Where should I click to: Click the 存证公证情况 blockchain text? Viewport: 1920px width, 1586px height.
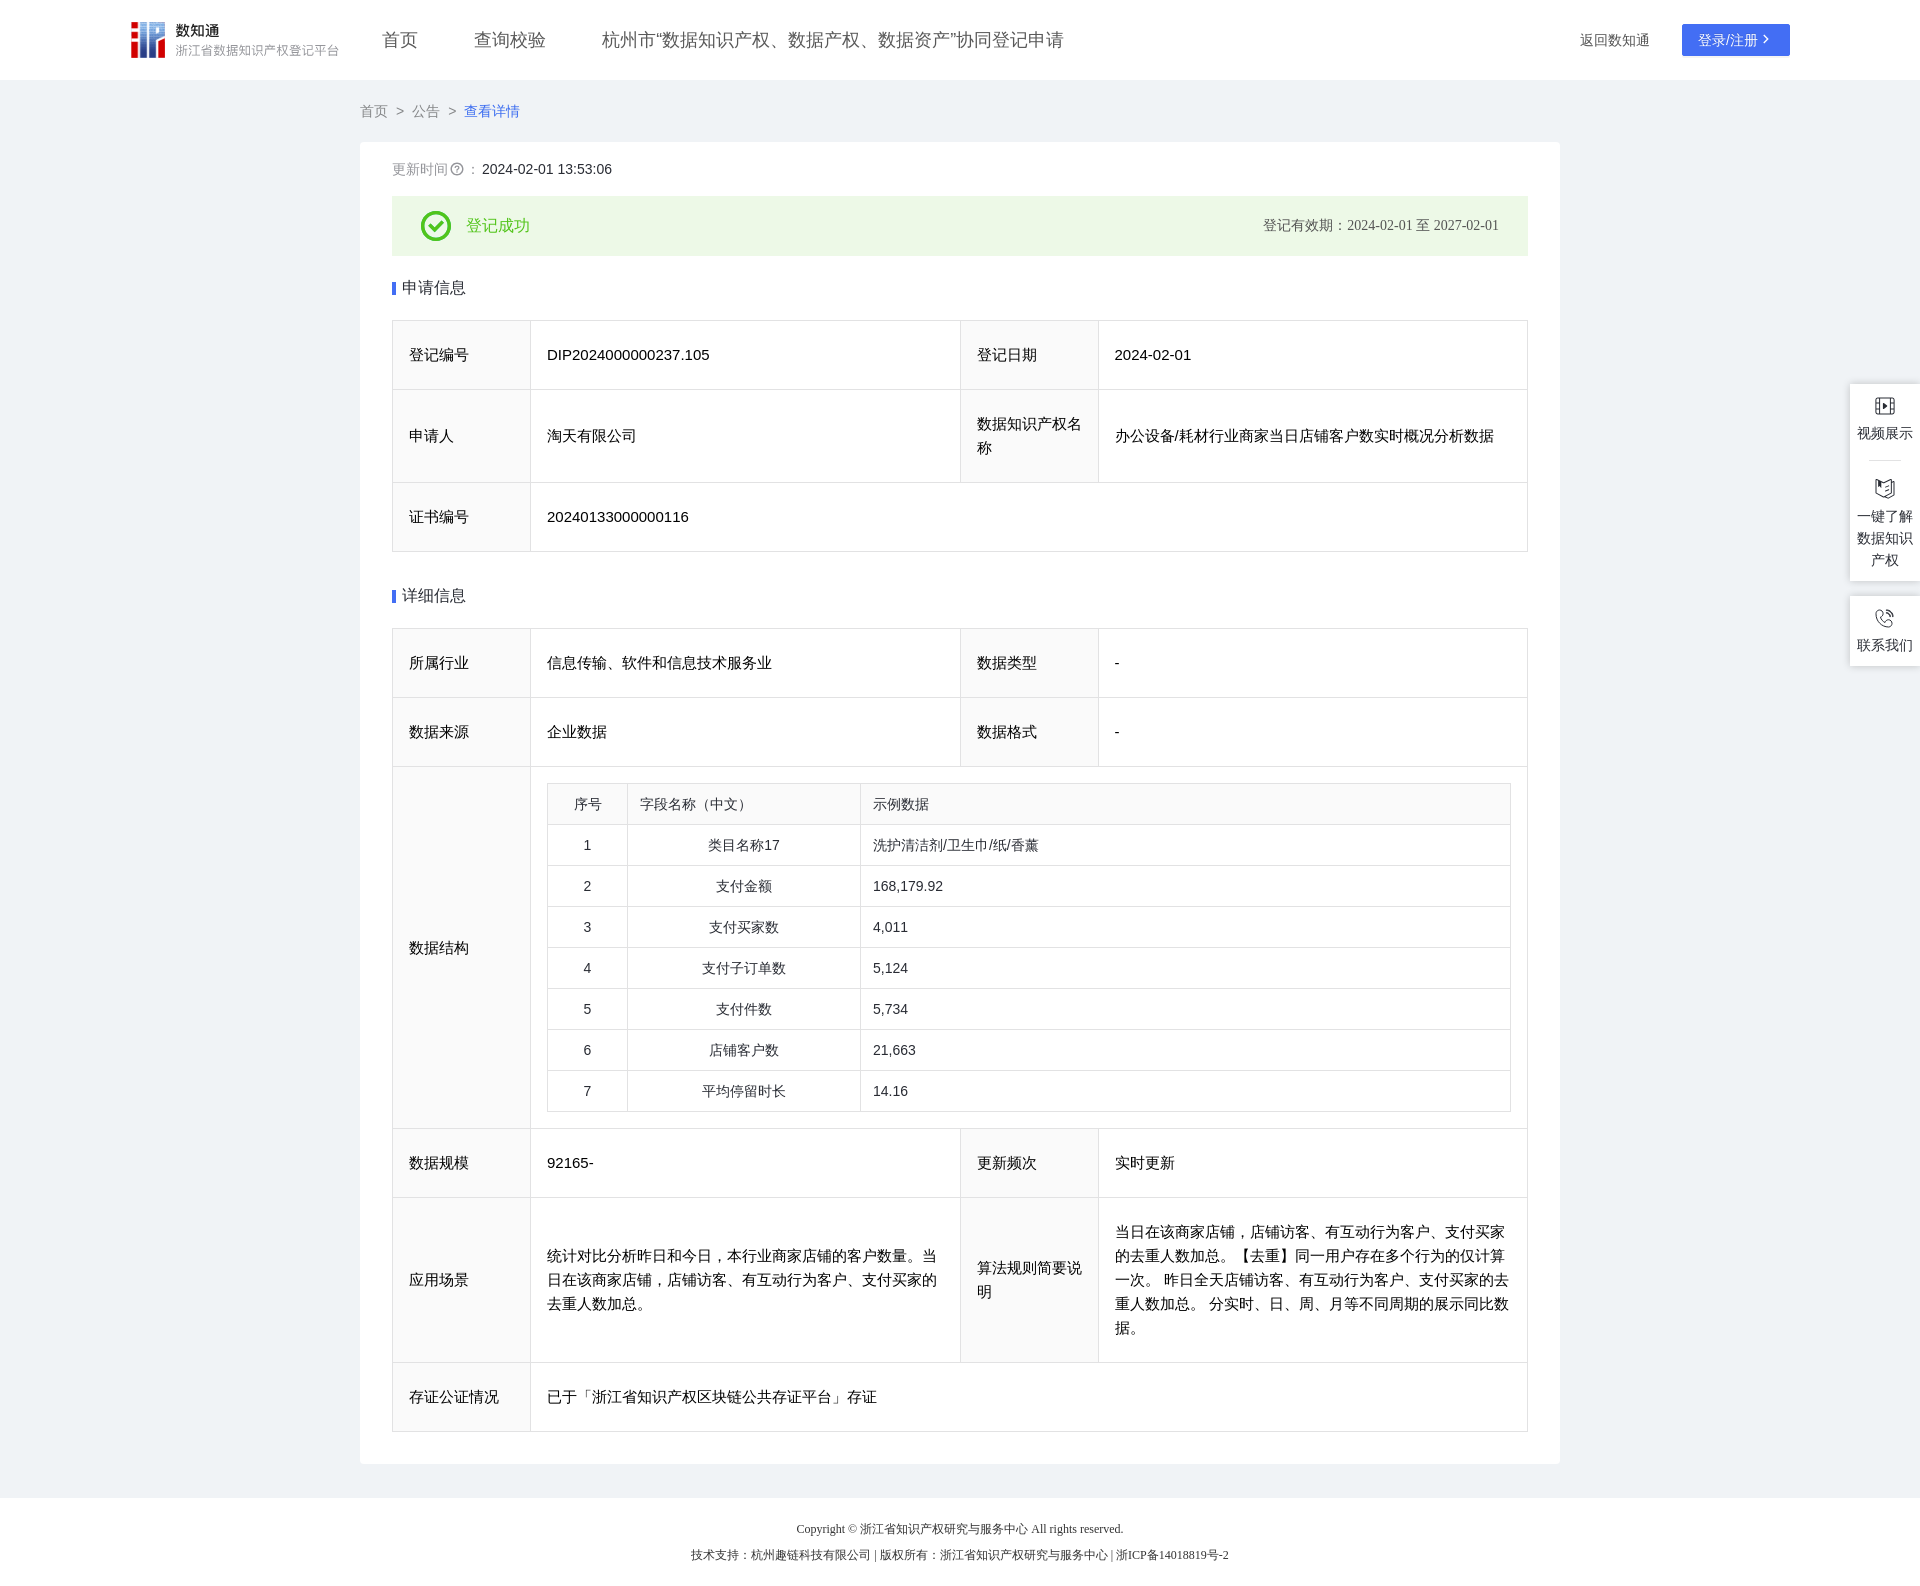(x=712, y=1397)
